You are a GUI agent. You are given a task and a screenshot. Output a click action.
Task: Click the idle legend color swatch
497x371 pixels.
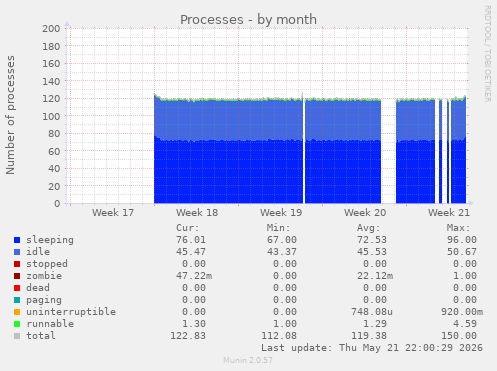tap(17, 252)
